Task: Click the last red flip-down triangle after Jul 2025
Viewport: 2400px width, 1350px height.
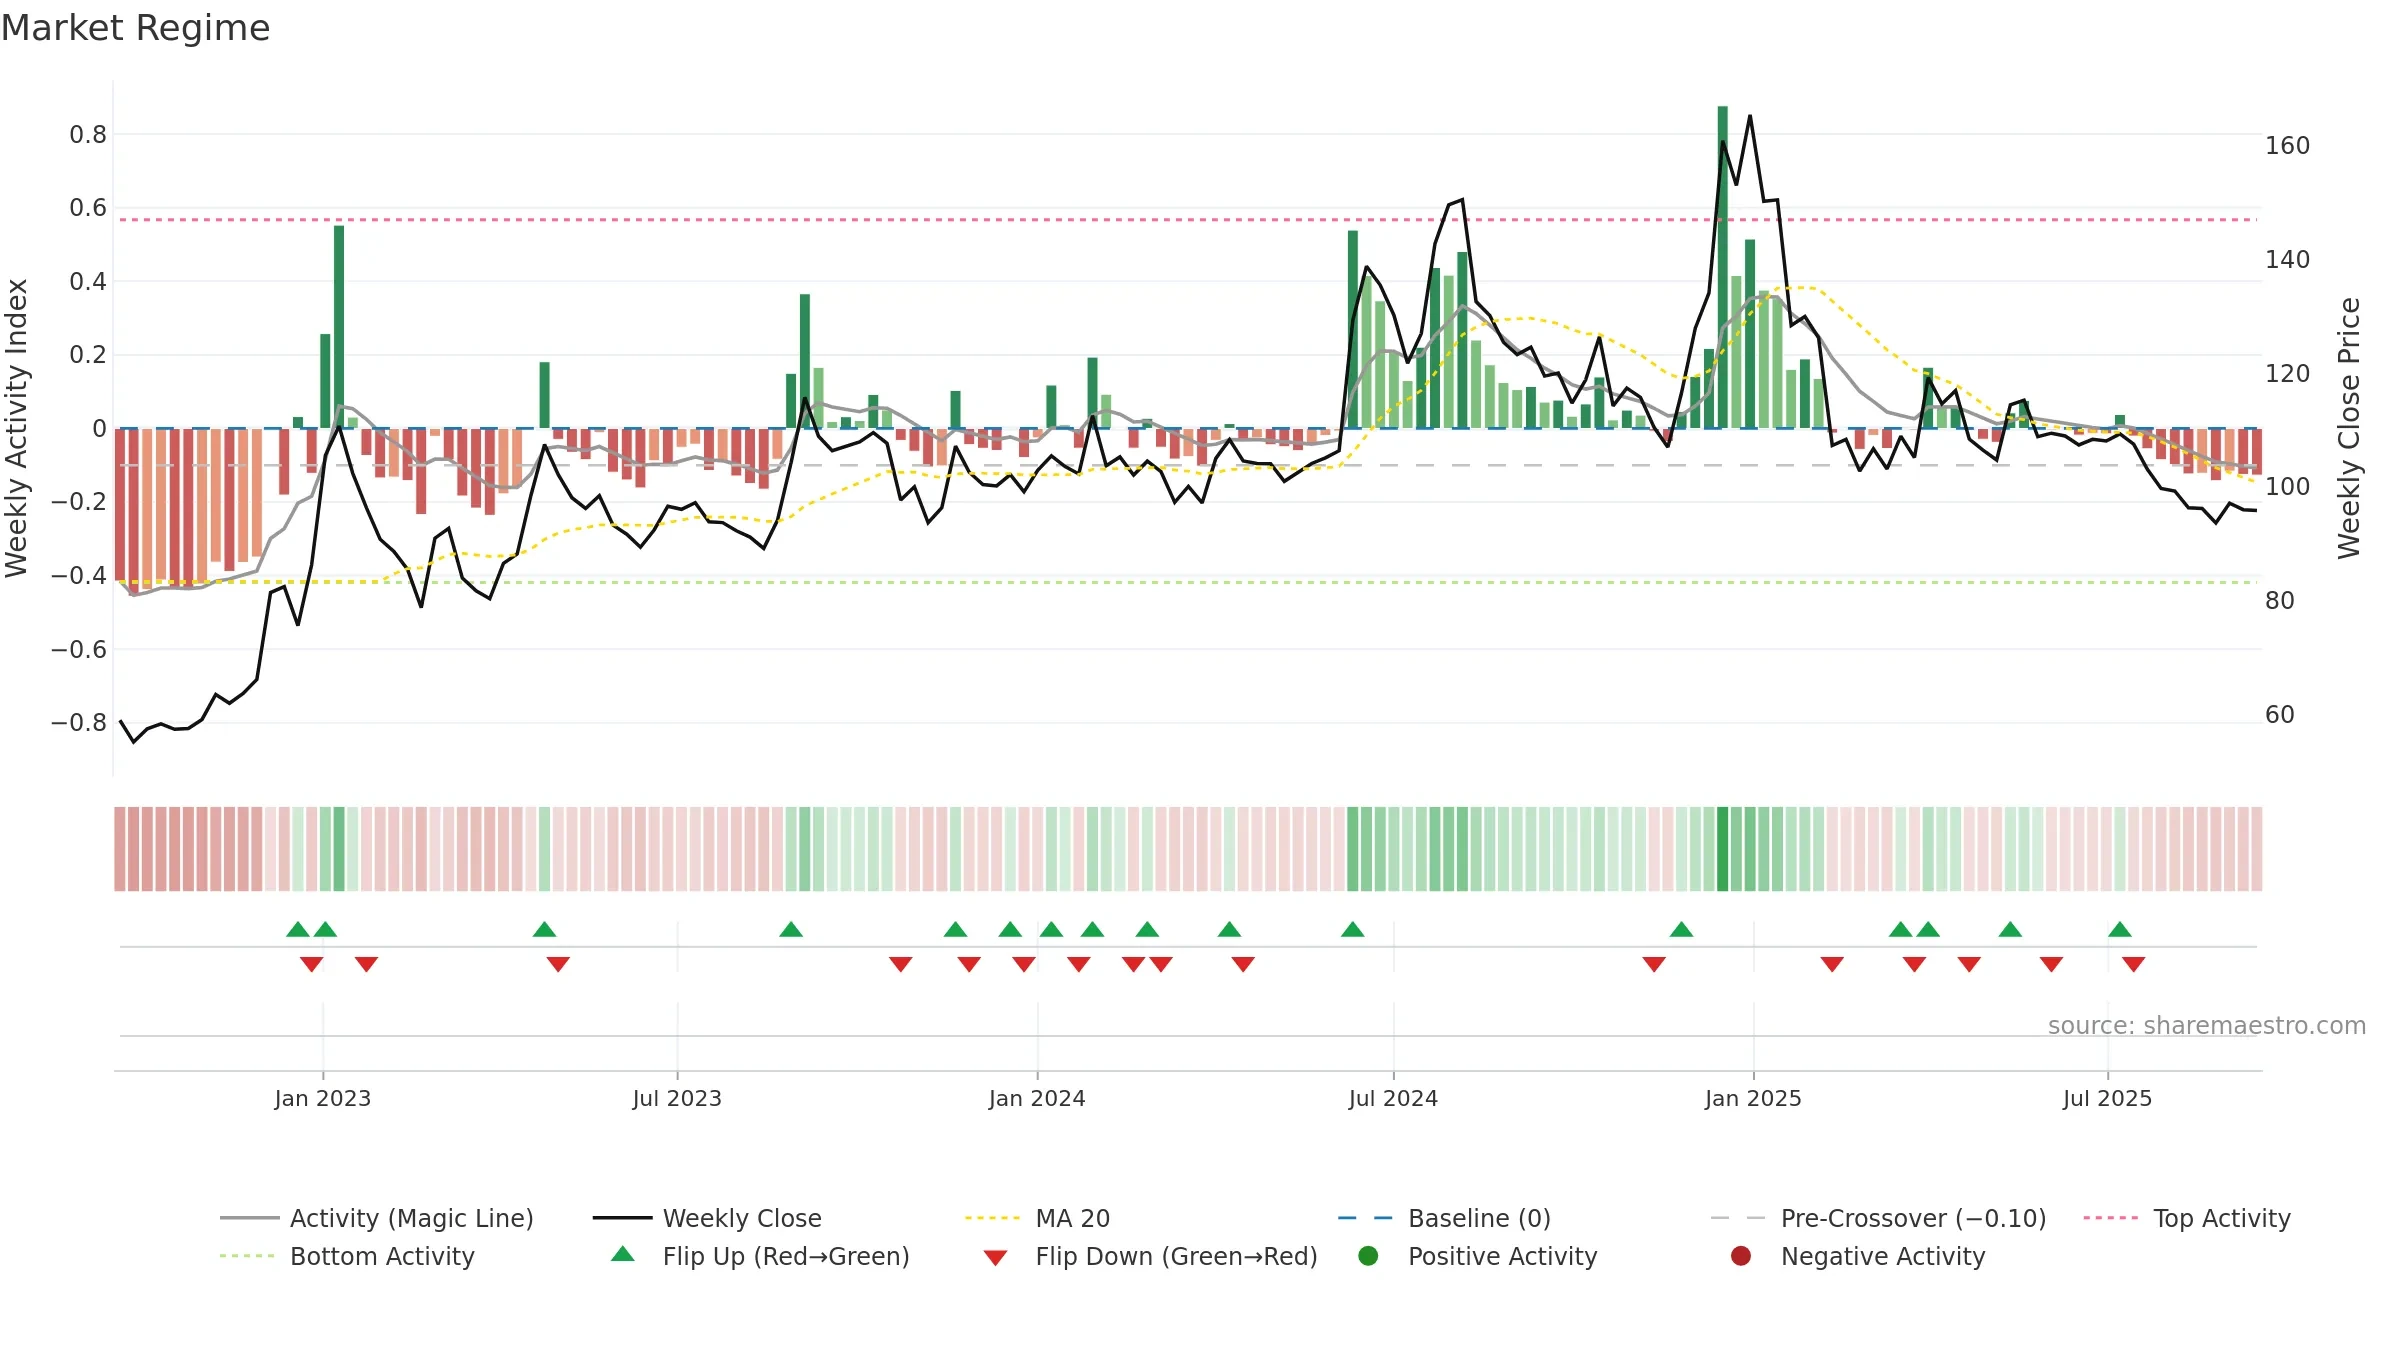Action: click(2134, 964)
